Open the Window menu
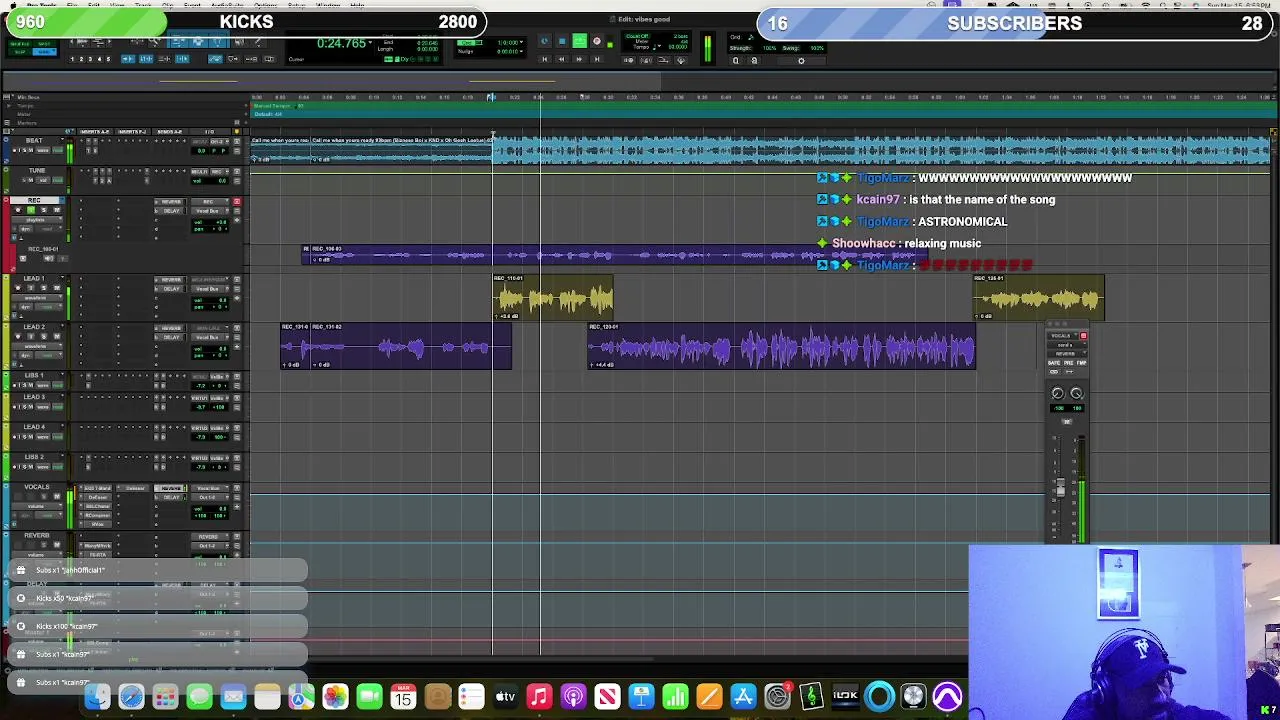Viewport: 1280px width, 720px height. (x=328, y=5)
